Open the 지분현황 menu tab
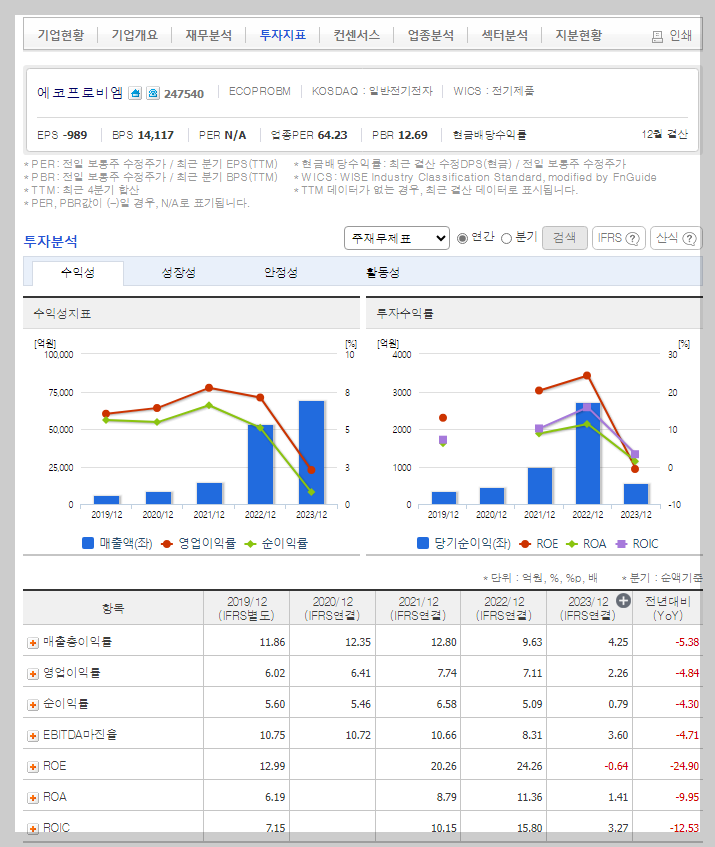715x847 pixels. pyautogui.click(x=578, y=35)
